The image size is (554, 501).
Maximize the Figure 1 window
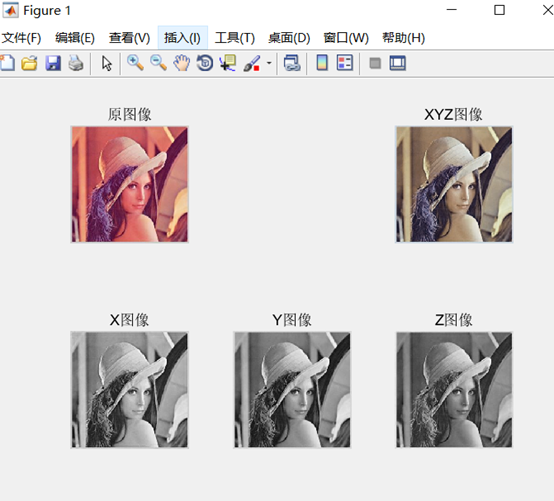pos(499,10)
